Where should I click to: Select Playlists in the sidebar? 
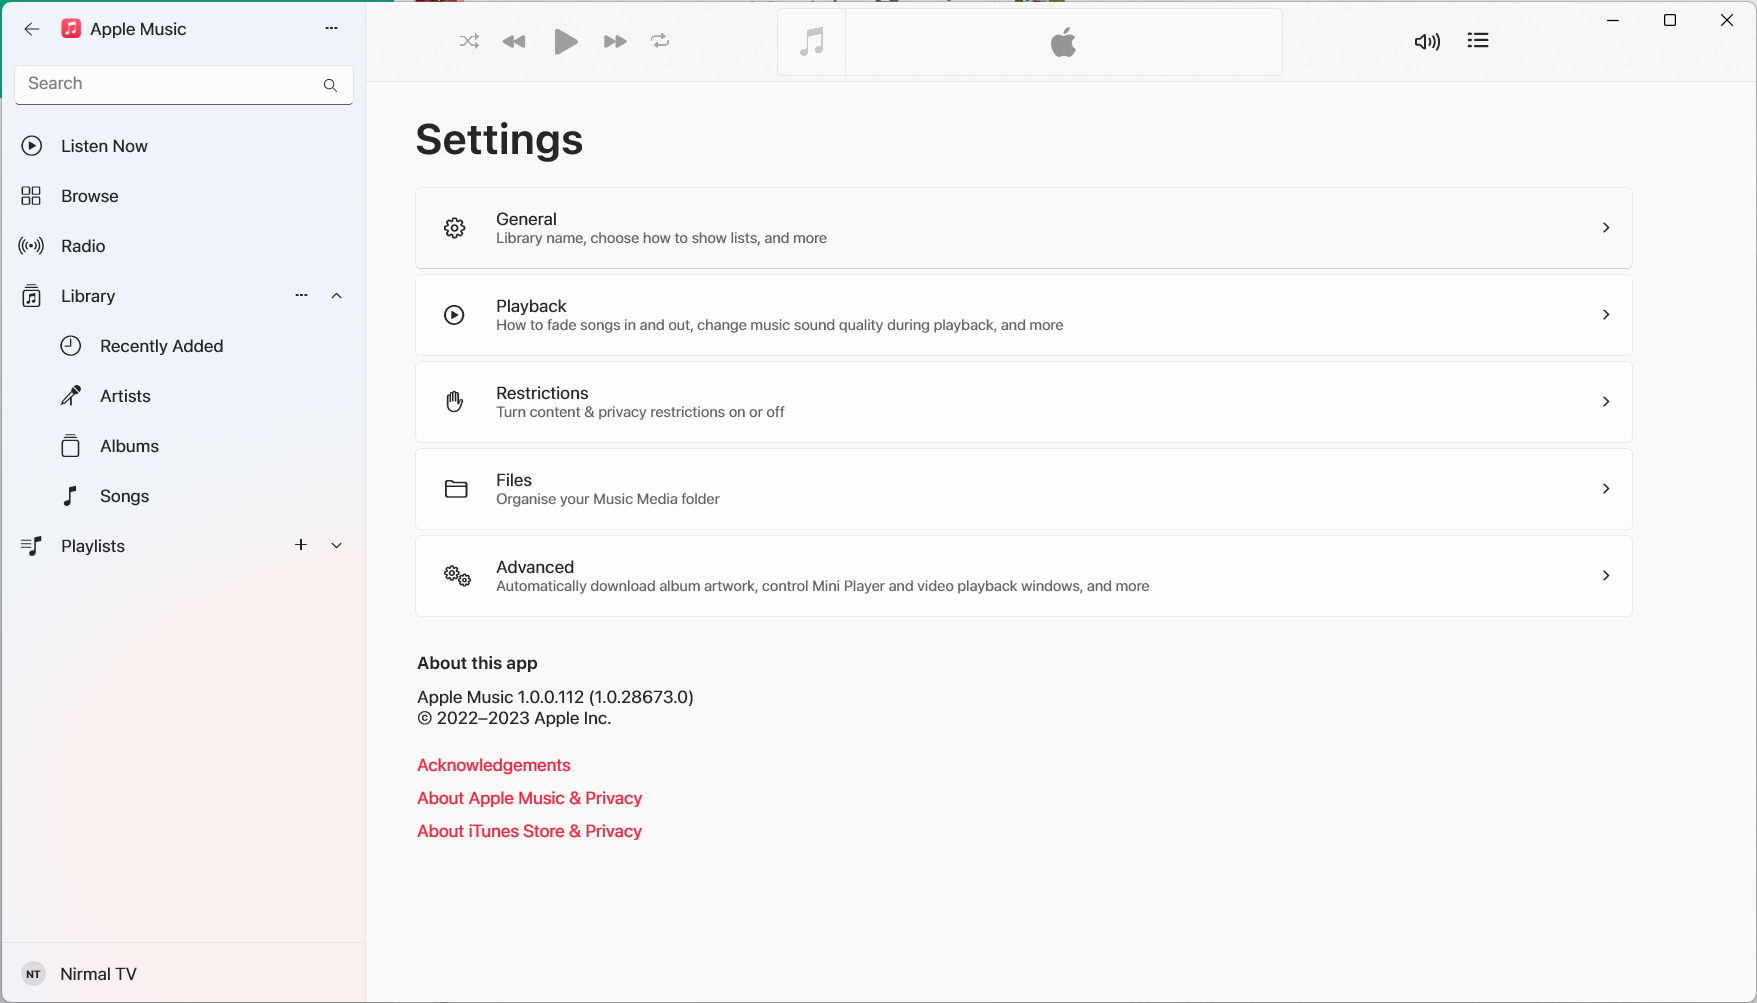point(185,546)
